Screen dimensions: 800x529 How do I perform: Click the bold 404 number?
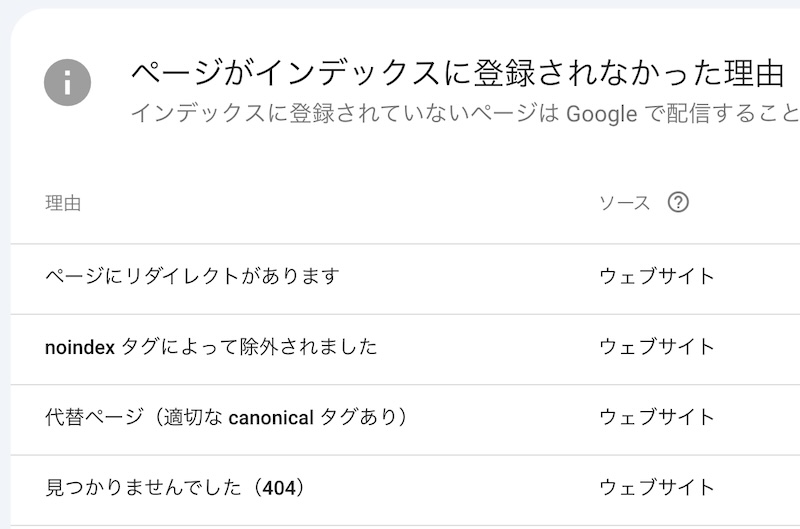[279, 488]
